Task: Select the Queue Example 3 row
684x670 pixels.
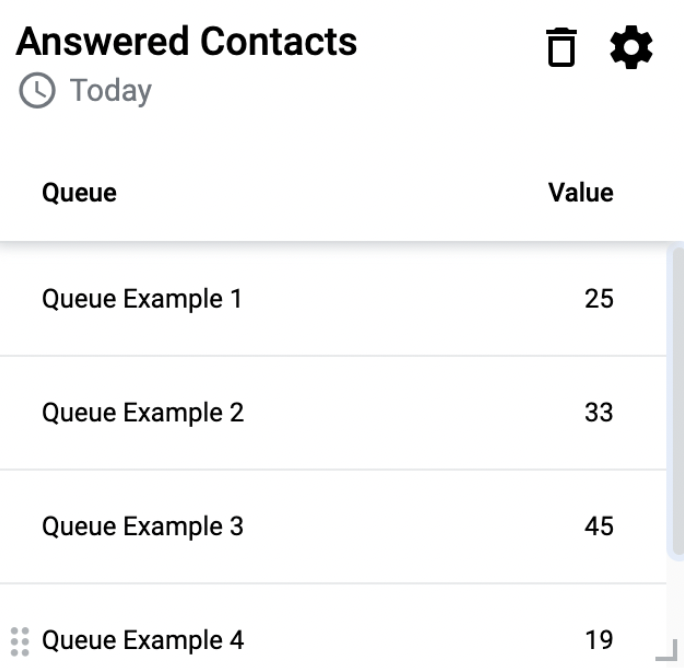Action: tap(333, 526)
